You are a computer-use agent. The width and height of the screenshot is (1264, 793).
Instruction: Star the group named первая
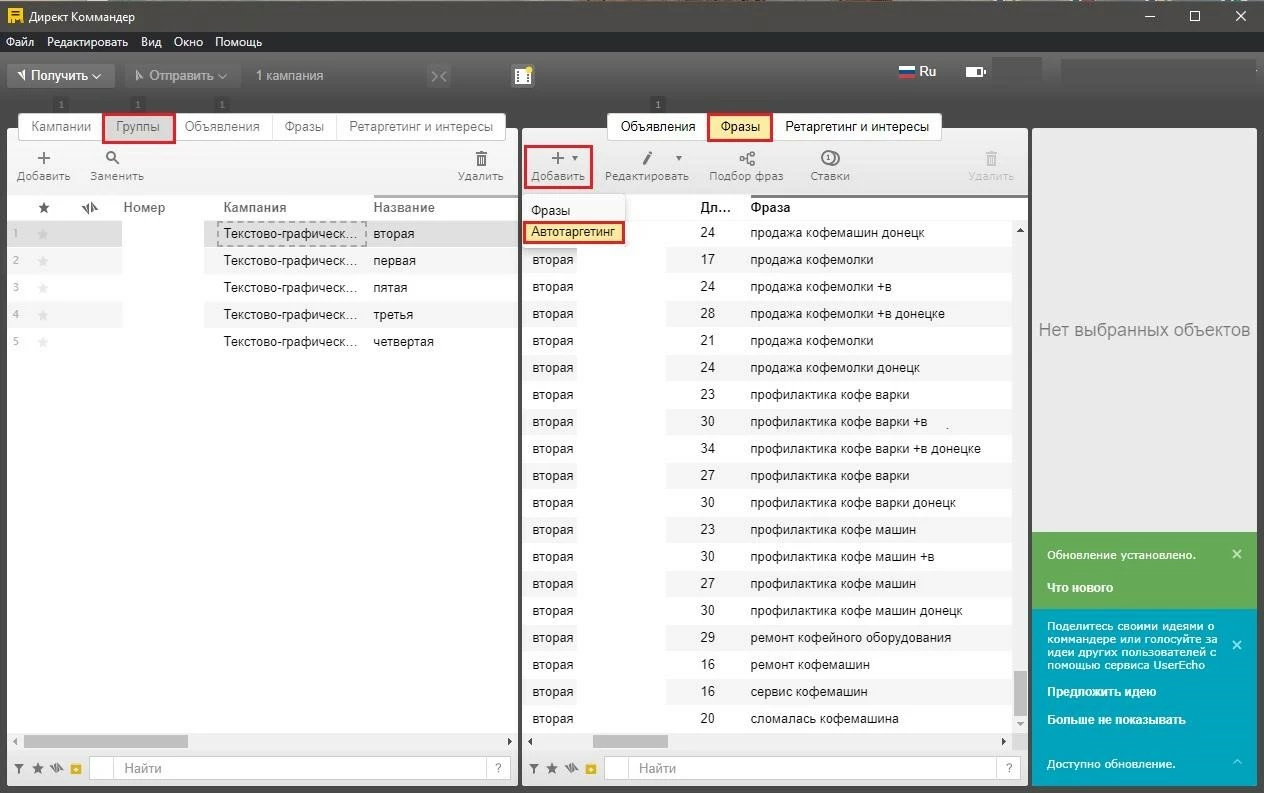pos(43,260)
